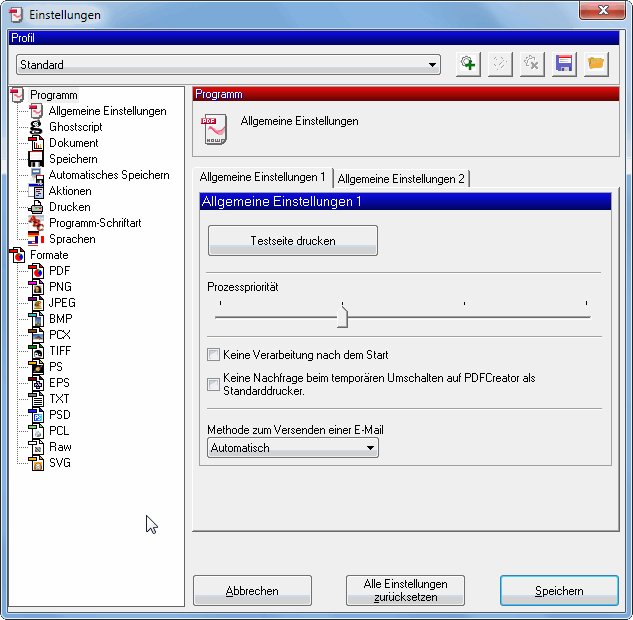Click the JPEG format icon
The image size is (633, 620).
36,303
